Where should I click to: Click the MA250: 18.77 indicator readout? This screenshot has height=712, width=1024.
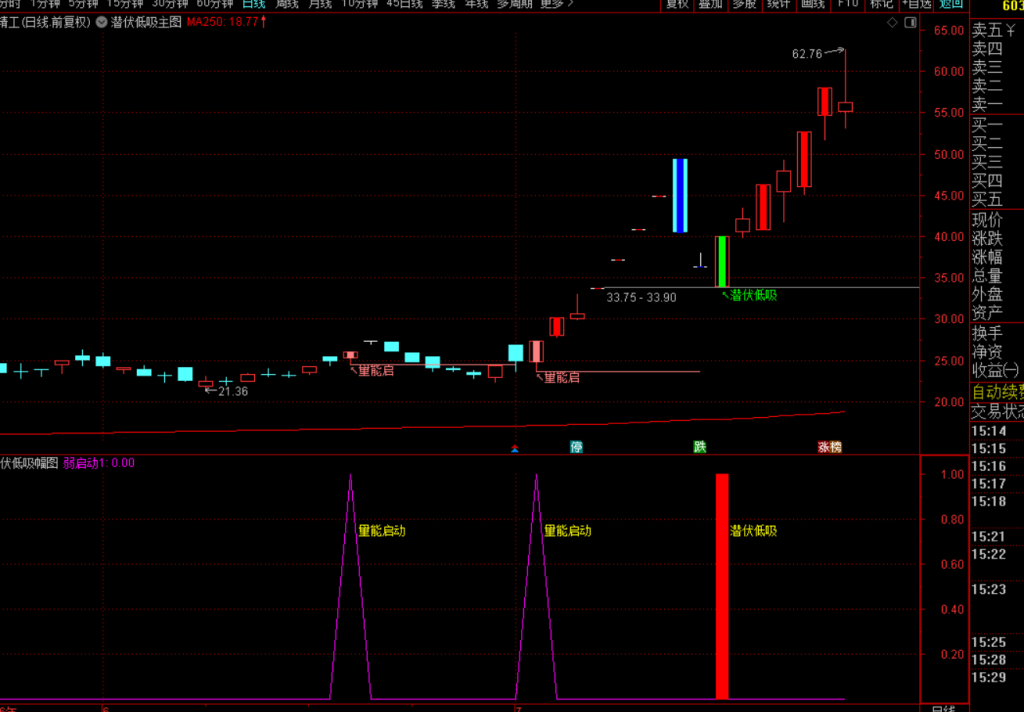[x=227, y=22]
